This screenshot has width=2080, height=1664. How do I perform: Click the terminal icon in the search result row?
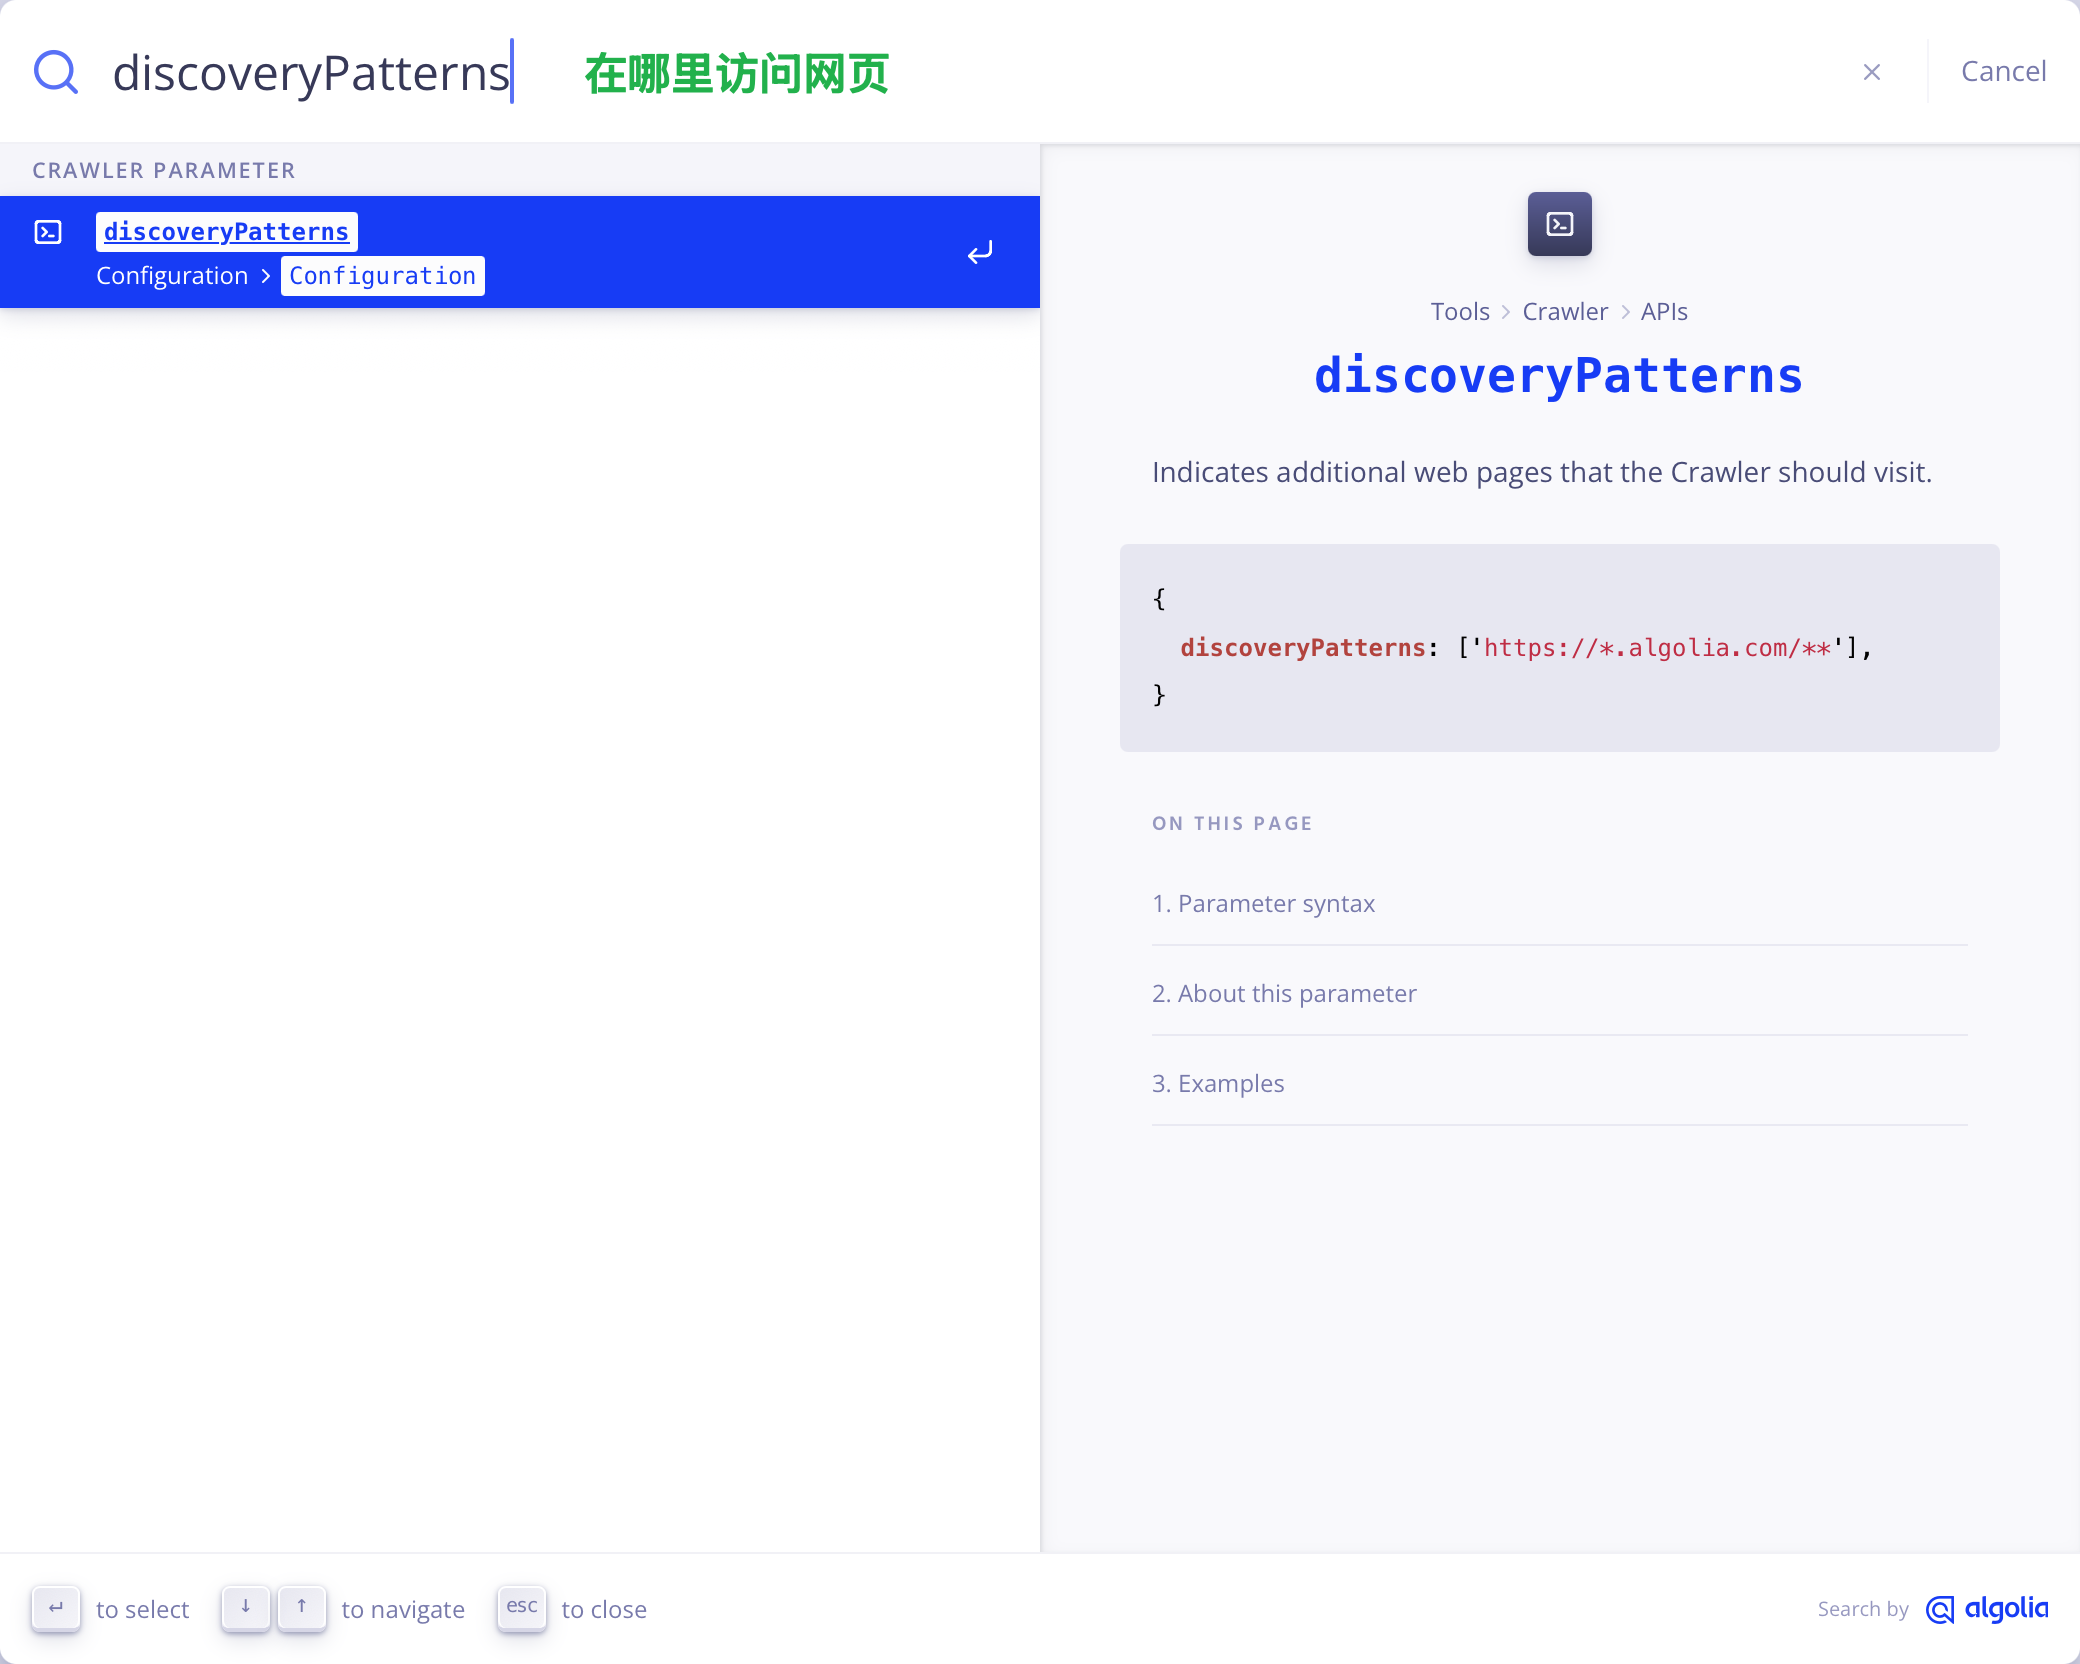pos(48,232)
